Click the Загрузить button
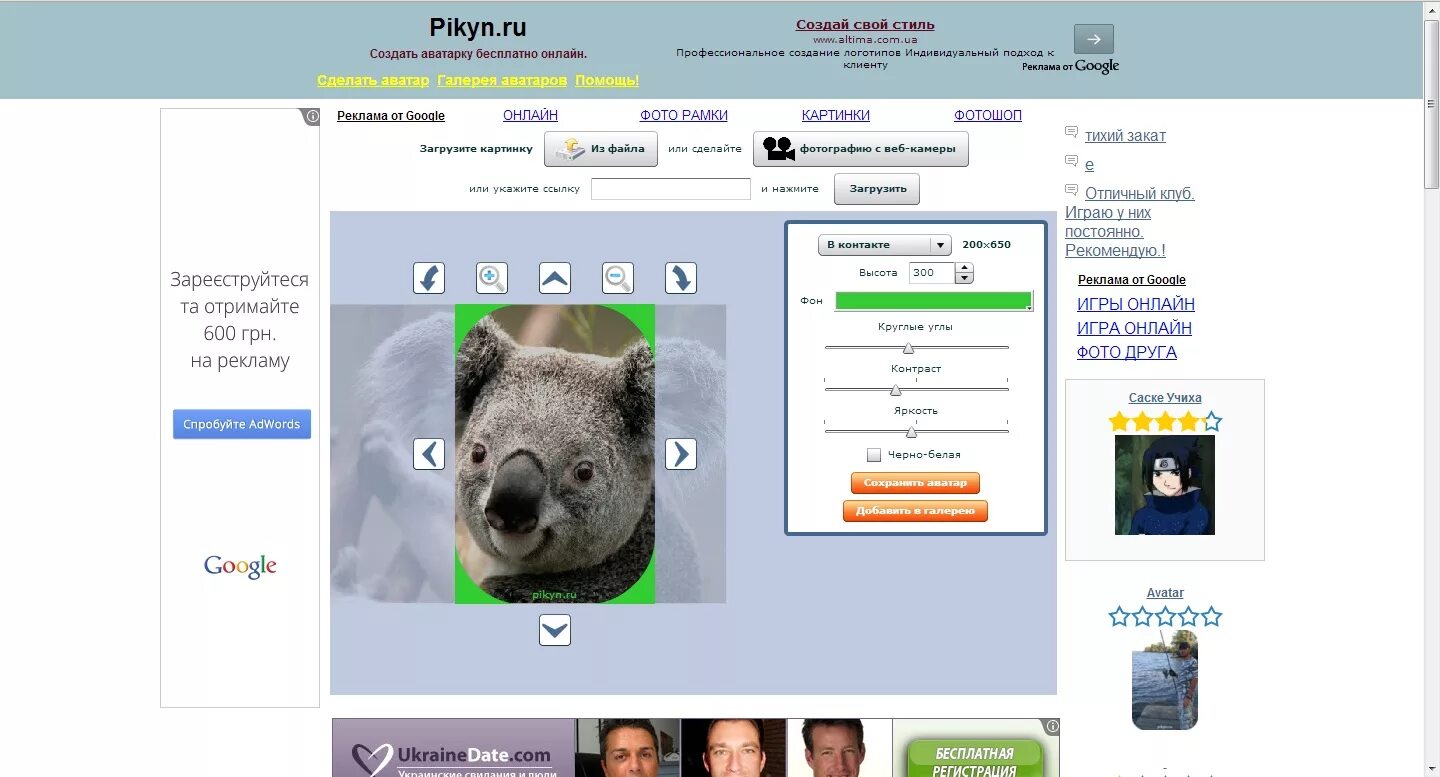1440x777 pixels. (x=877, y=188)
